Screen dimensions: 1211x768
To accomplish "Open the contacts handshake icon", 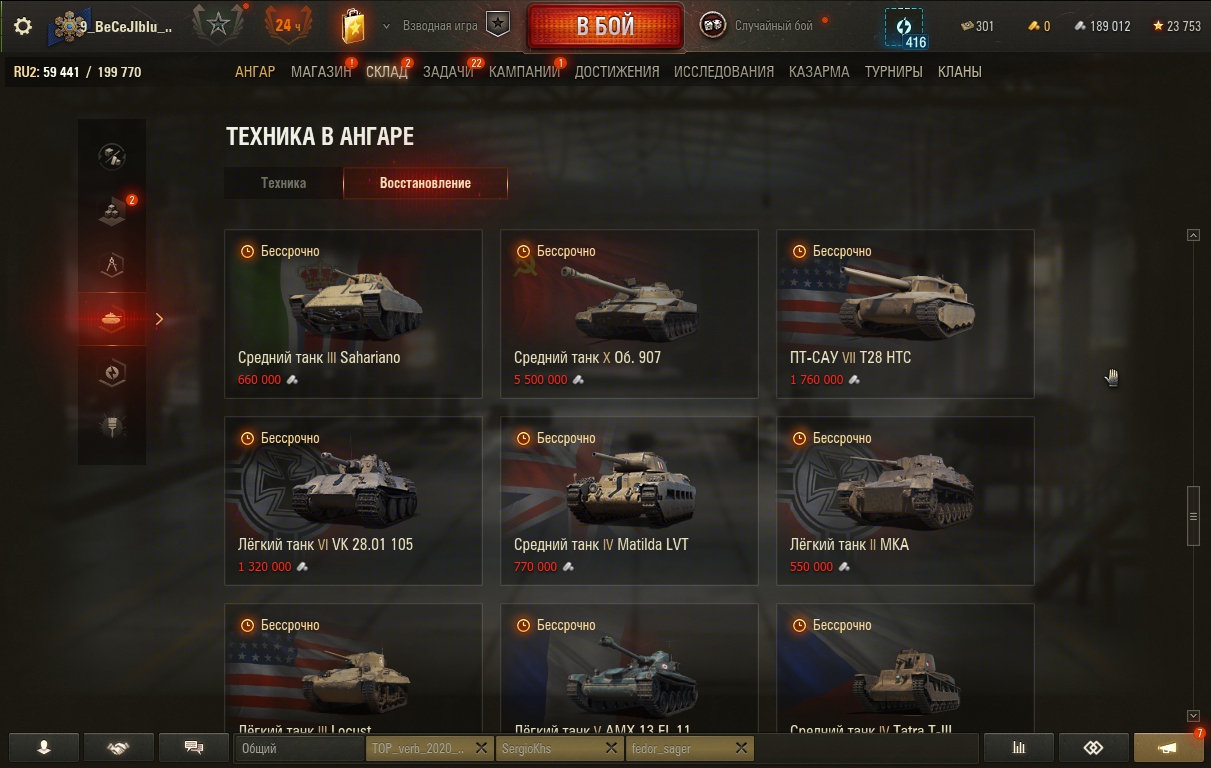I will point(118,747).
